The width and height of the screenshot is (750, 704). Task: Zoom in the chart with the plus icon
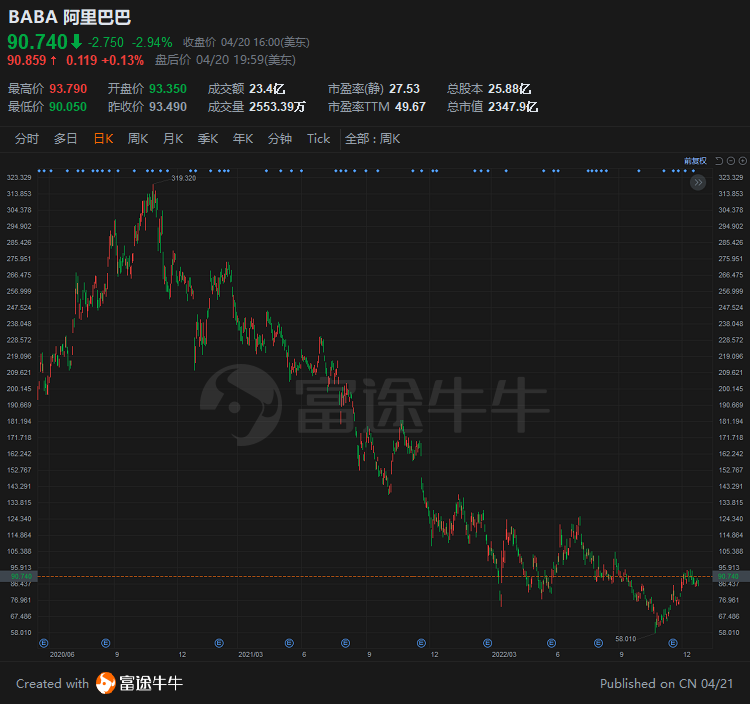743,161
